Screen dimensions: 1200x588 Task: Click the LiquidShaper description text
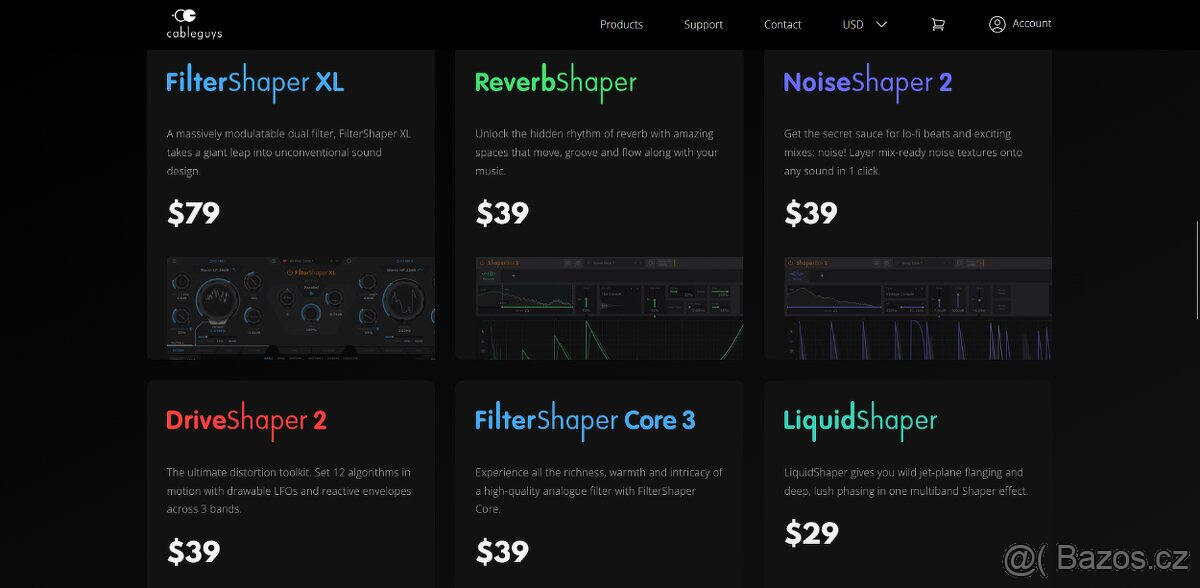906,481
